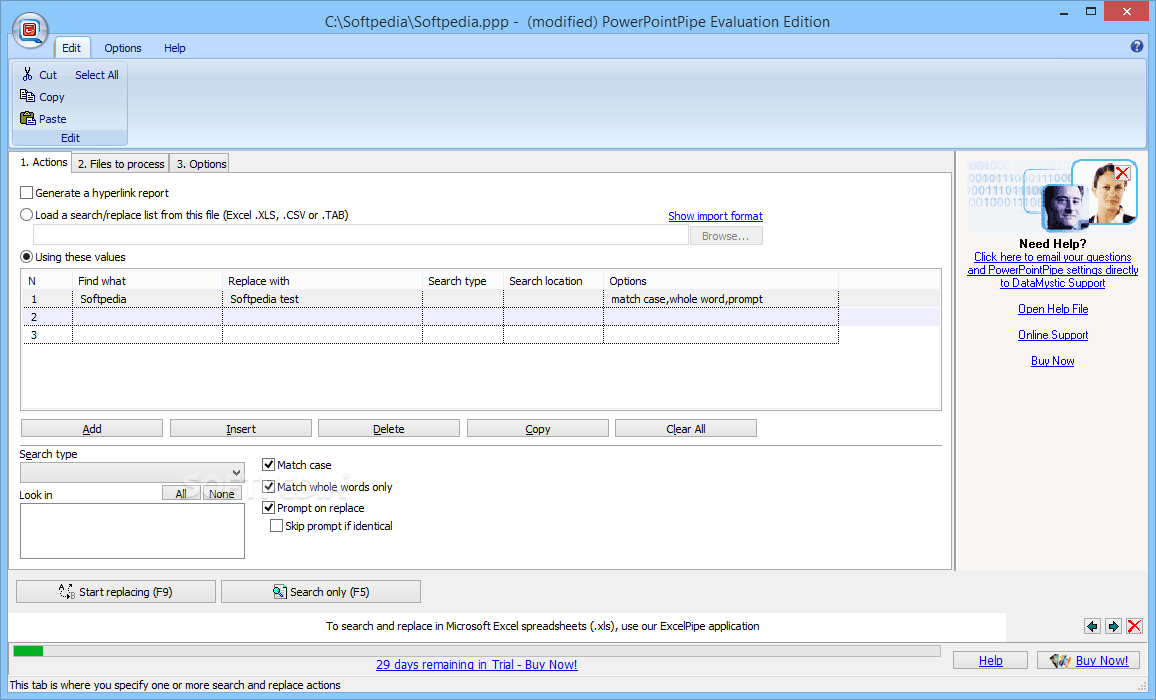This screenshot has height=700, width=1156.
Task: Uncheck Match case
Action: tap(268, 465)
